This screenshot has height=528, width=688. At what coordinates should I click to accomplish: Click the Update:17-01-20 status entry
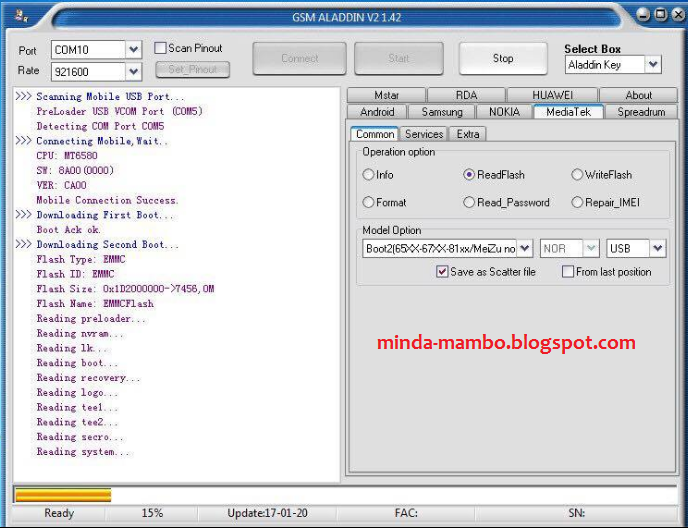coord(267,513)
